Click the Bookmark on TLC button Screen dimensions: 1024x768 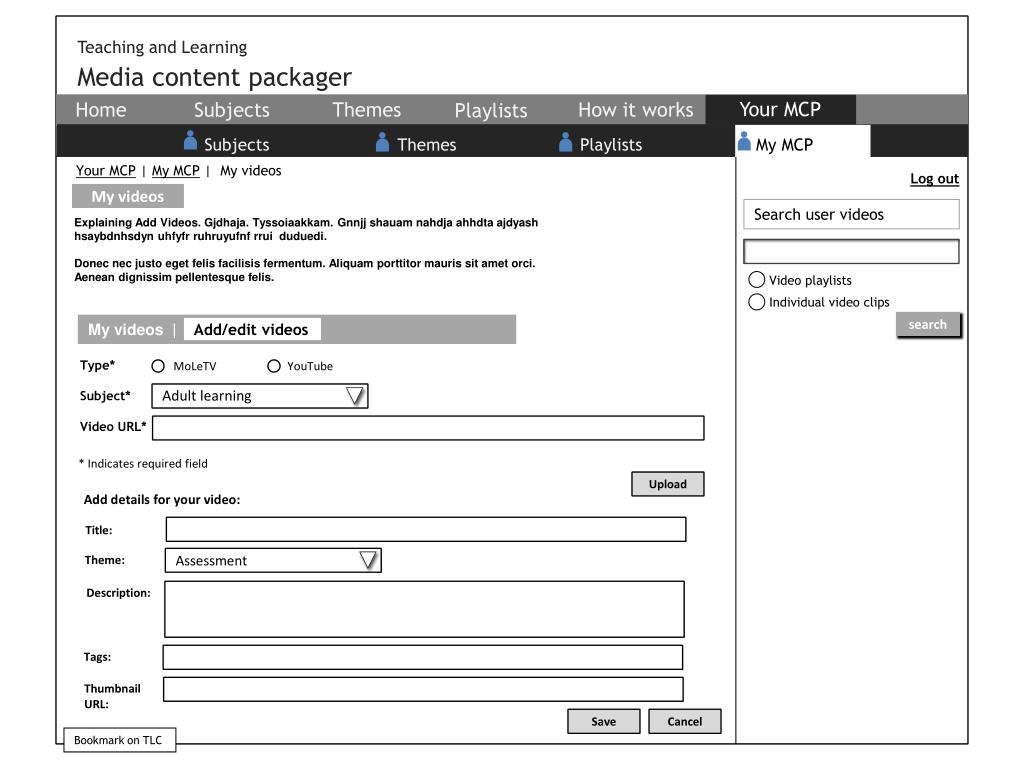coord(119,741)
